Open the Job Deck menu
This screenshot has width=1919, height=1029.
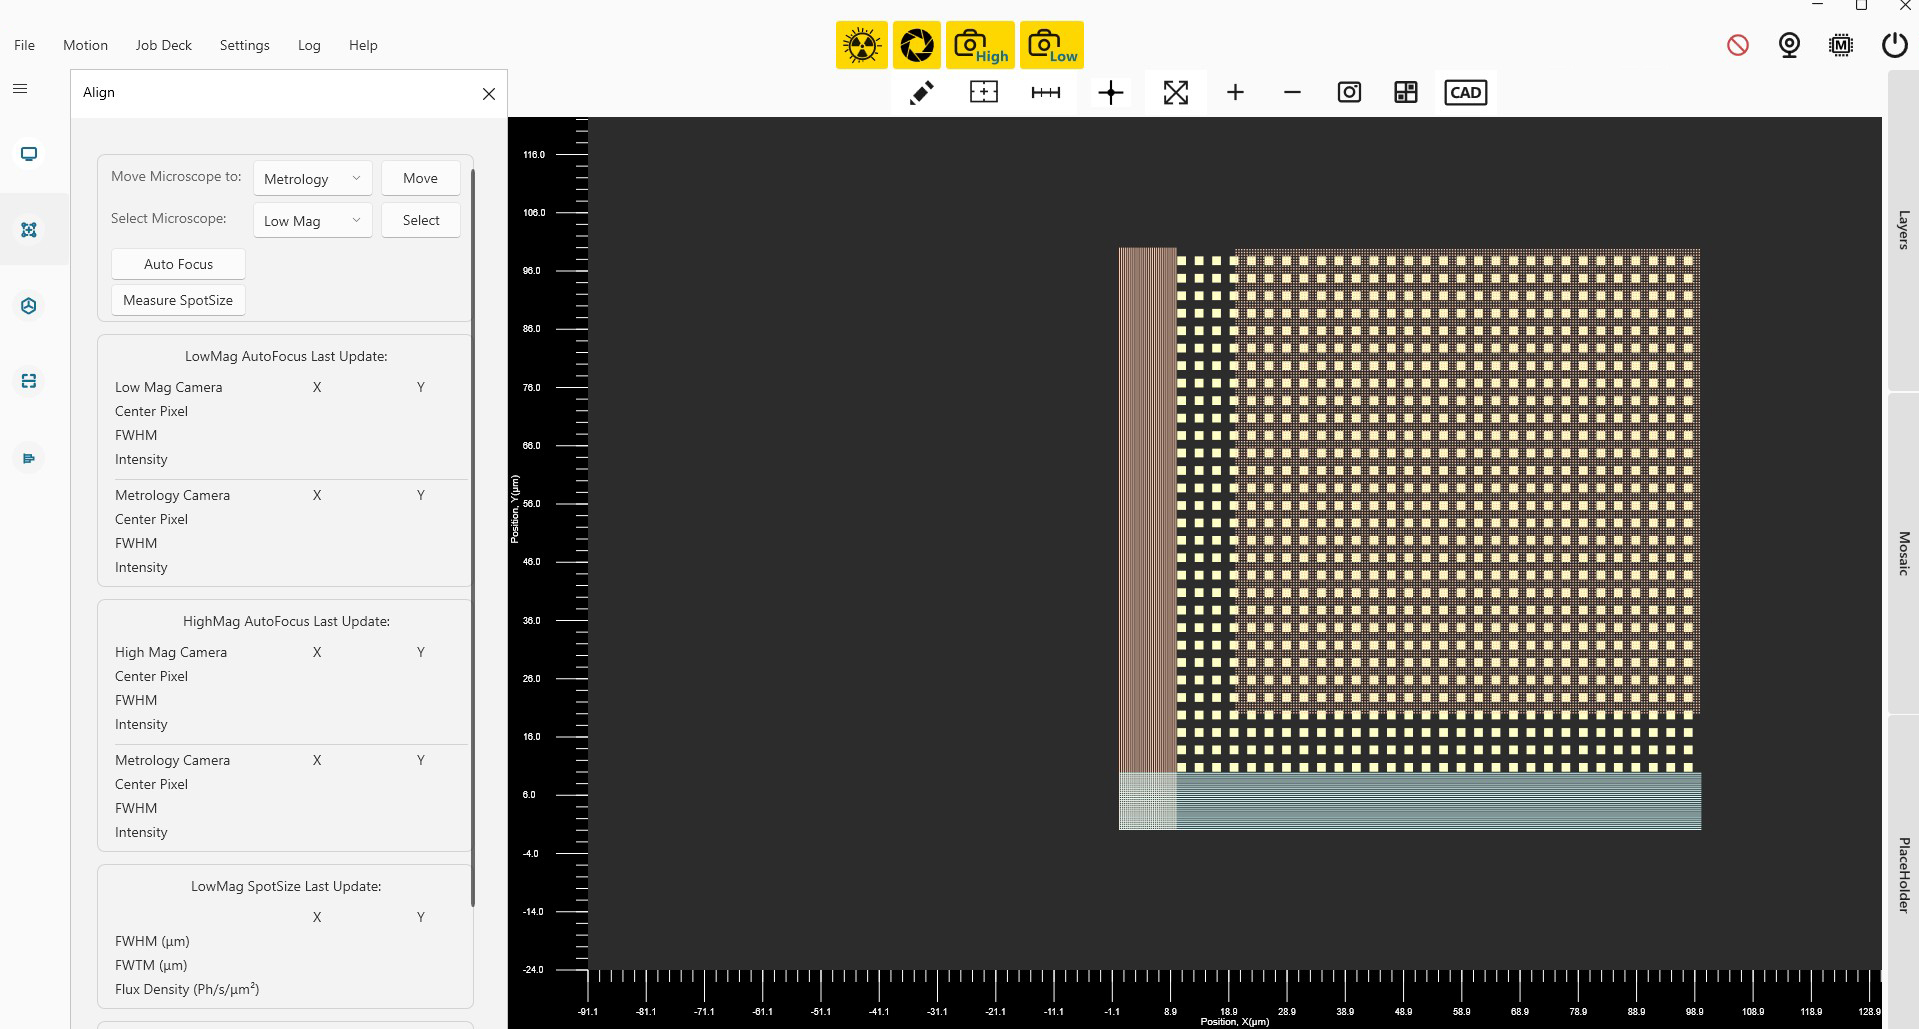[164, 45]
